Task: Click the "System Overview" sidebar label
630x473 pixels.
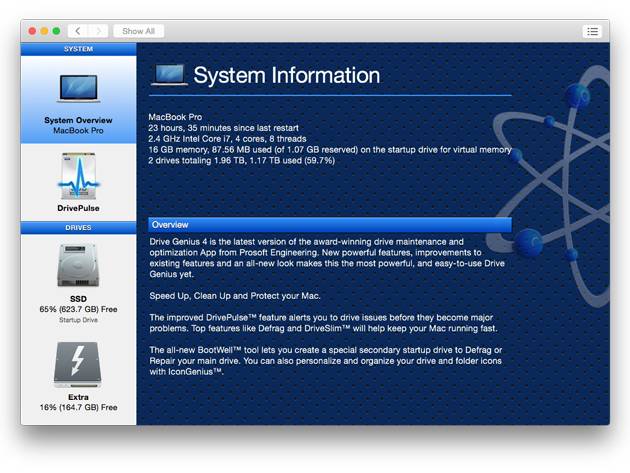Action: (x=78, y=120)
